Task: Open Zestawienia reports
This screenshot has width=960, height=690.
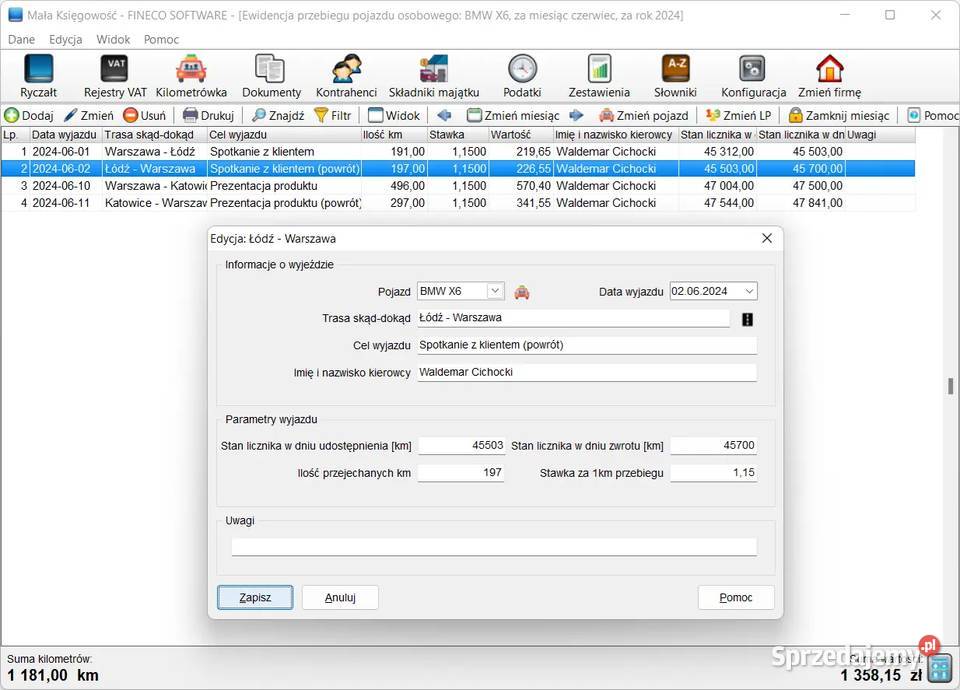Action: pos(599,76)
